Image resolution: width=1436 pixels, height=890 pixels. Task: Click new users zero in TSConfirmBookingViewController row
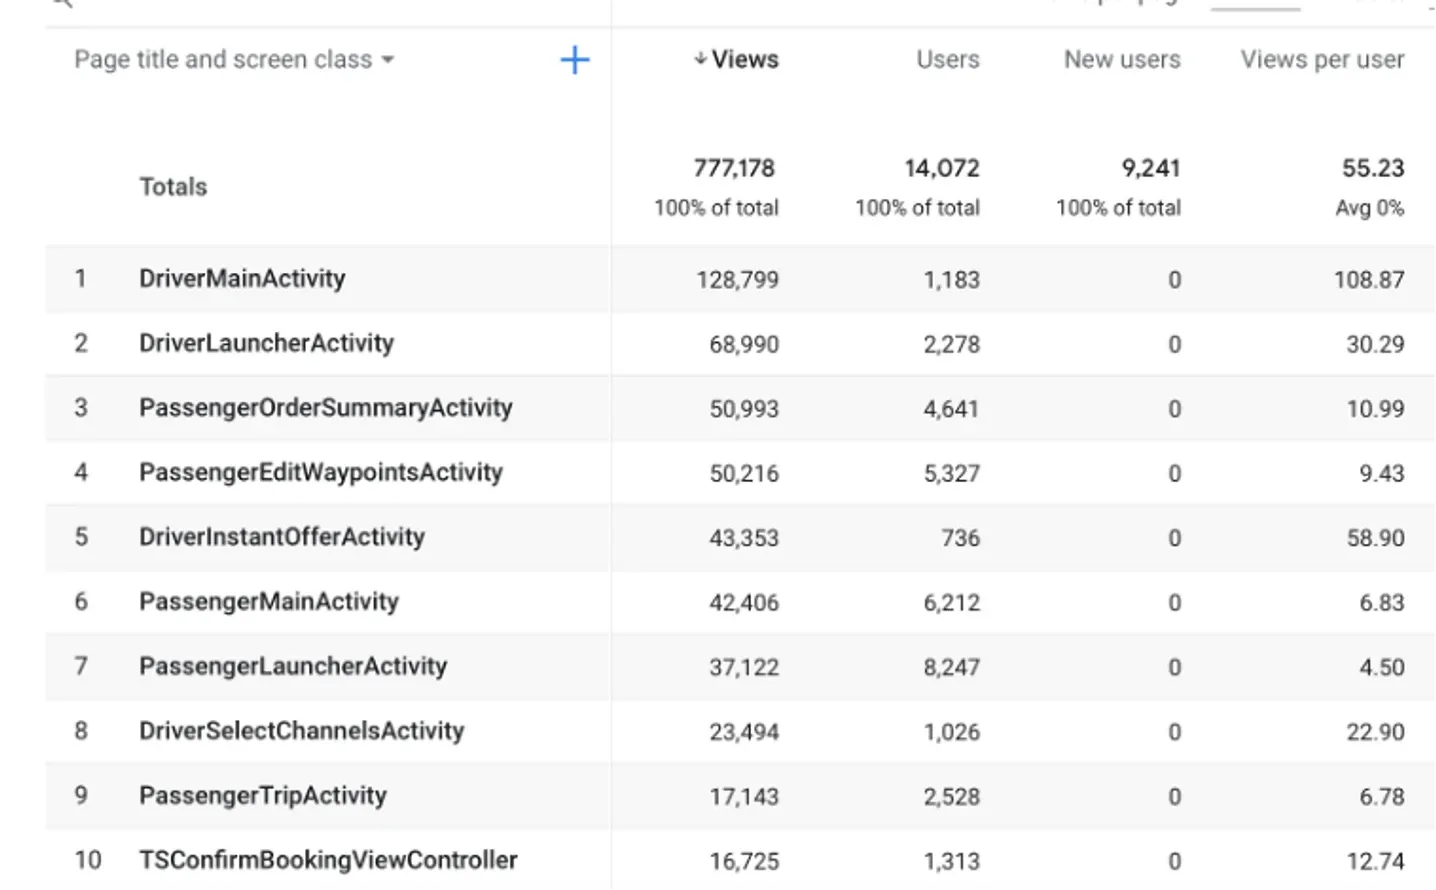point(1174,861)
